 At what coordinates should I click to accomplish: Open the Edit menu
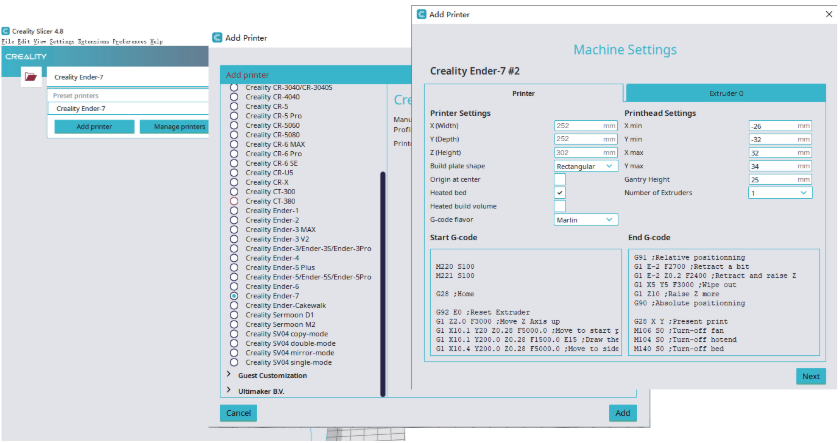[24, 41]
